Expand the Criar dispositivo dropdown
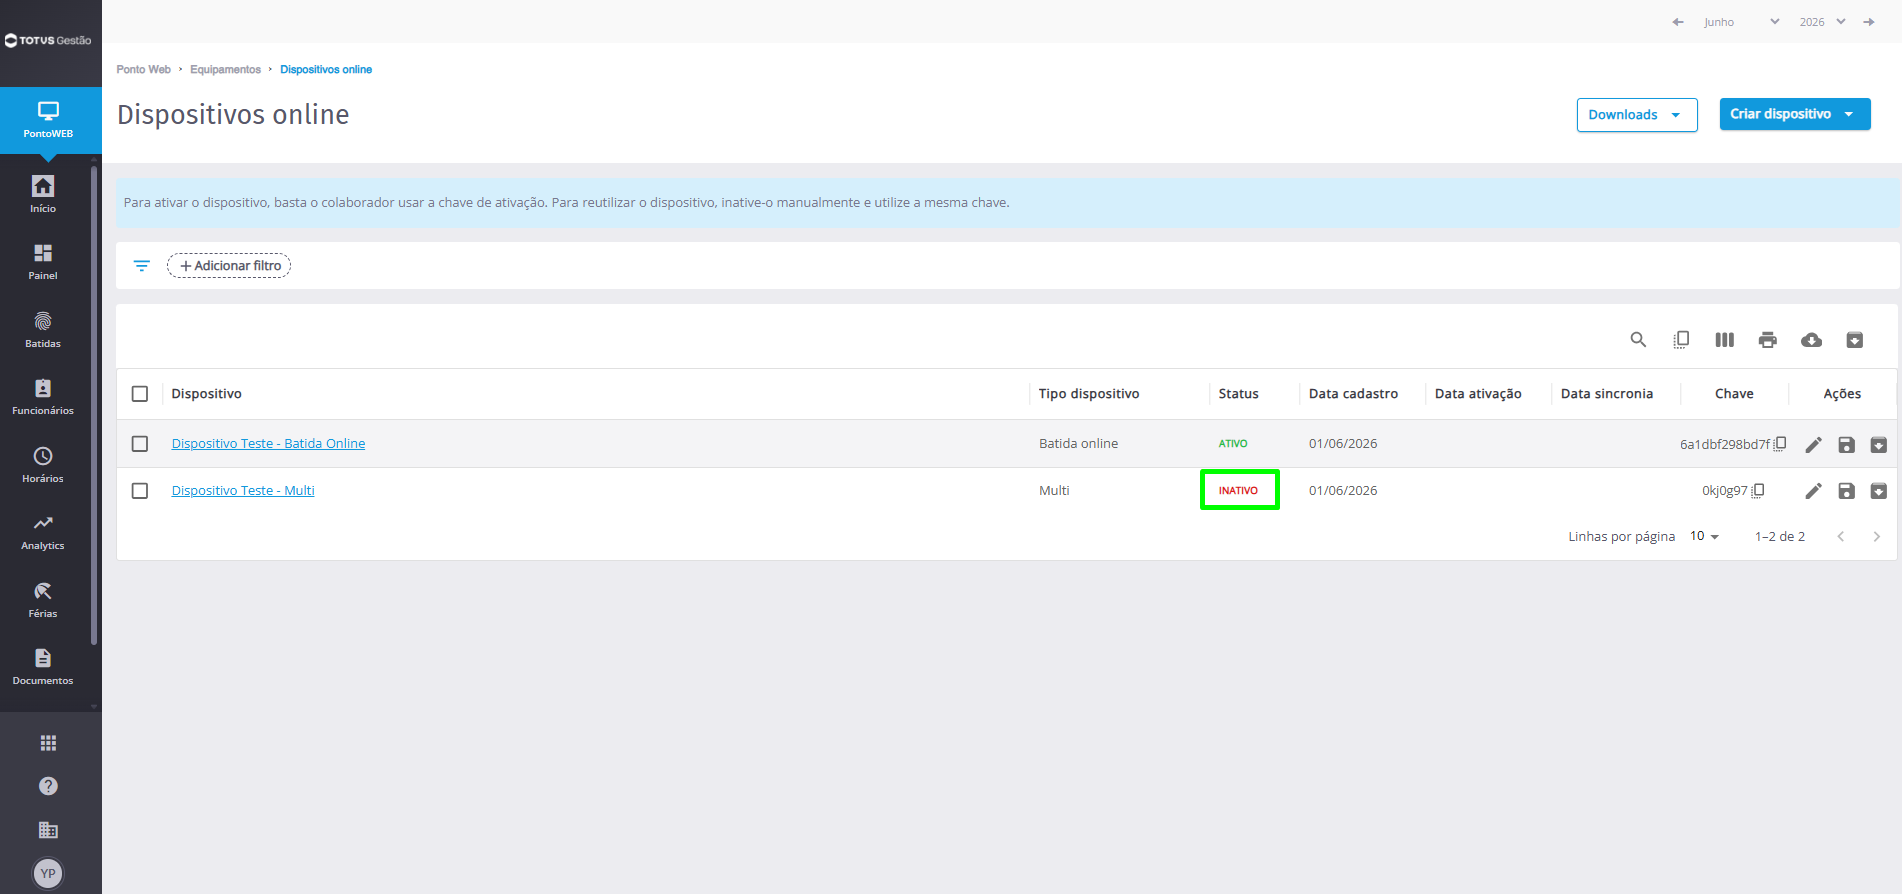Viewport: 1902px width, 894px height. (x=1795, y=114)
